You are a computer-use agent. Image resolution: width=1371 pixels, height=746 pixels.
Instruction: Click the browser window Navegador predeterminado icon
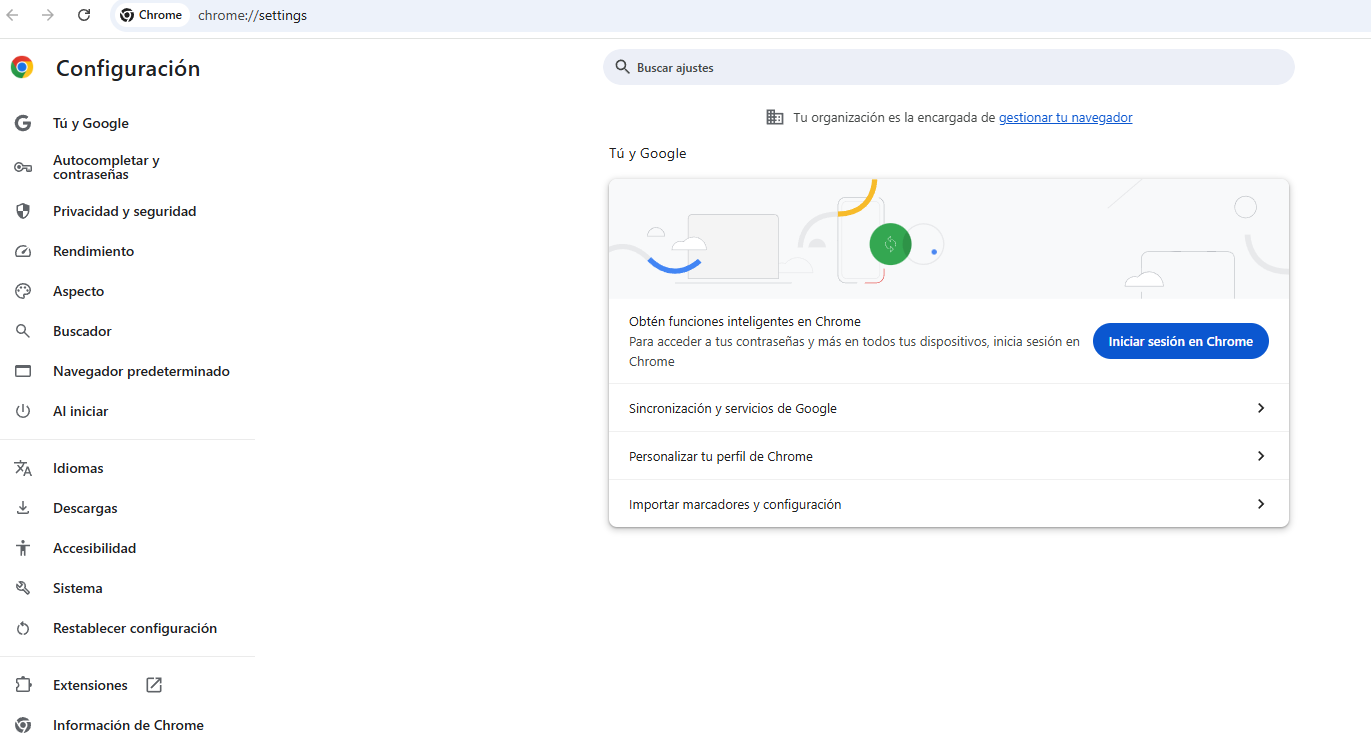[x=23, y=371]
